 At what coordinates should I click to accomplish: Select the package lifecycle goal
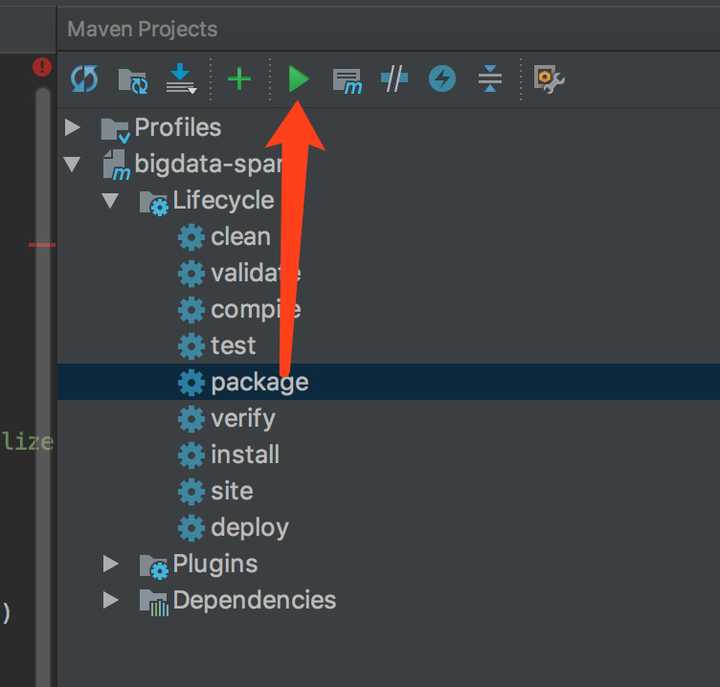point(259,382)
